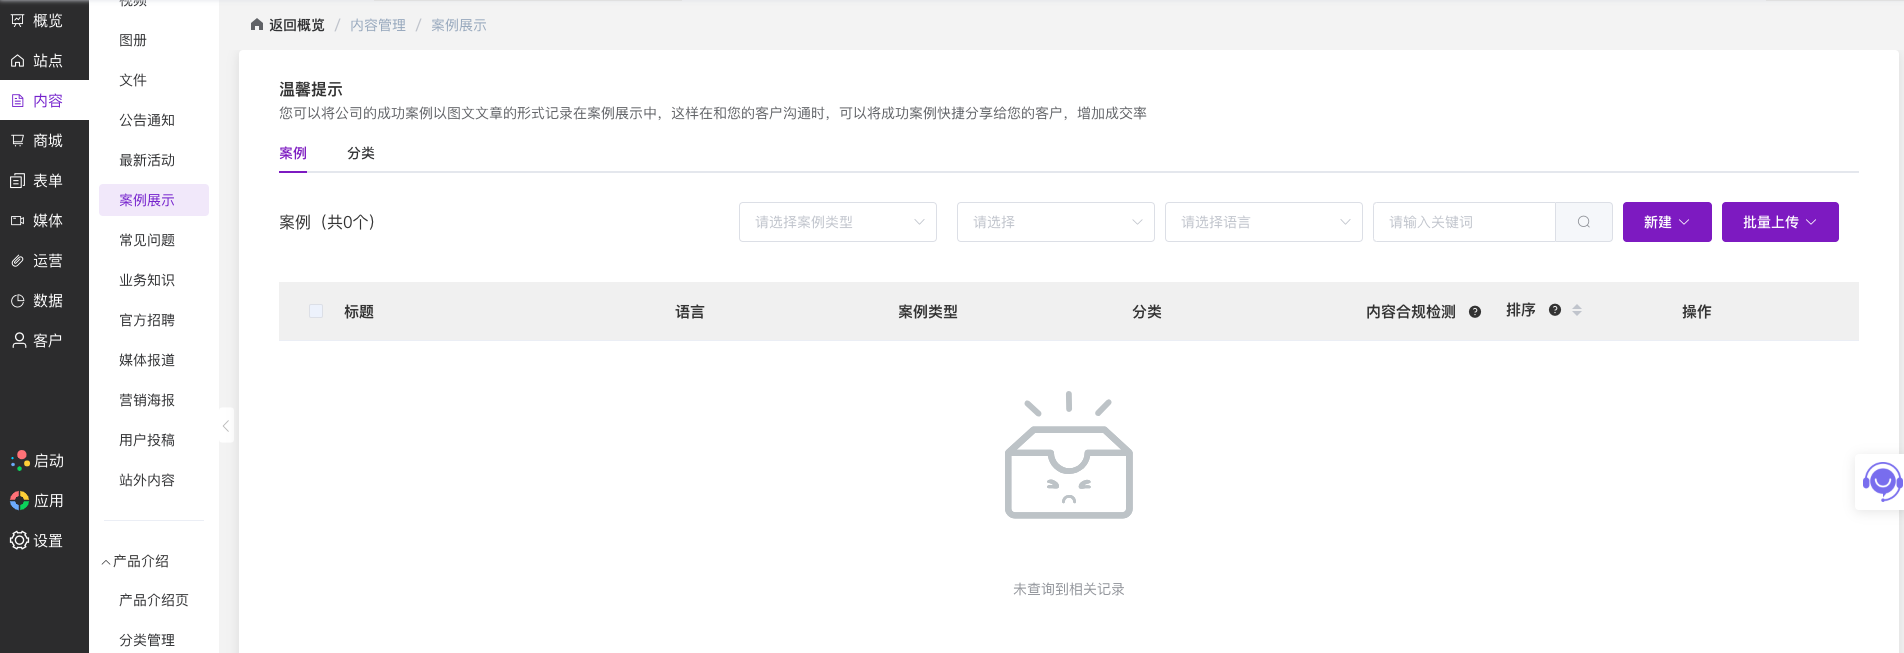Click the 排序 sort arrows icon
This screenshot has height=653, width=1904.
(x=1577, y=311)
